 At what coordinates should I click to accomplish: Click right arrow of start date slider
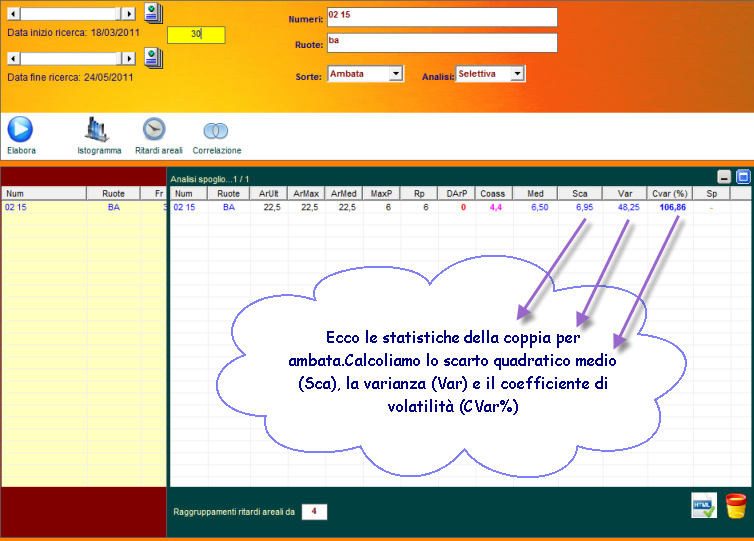[x=128, y=13]
